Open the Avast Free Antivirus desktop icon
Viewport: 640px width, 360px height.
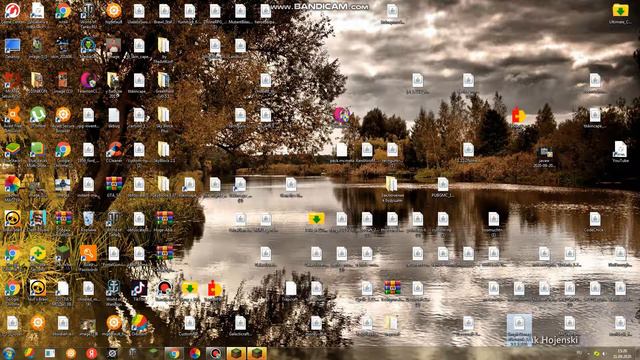pos(12,115)
